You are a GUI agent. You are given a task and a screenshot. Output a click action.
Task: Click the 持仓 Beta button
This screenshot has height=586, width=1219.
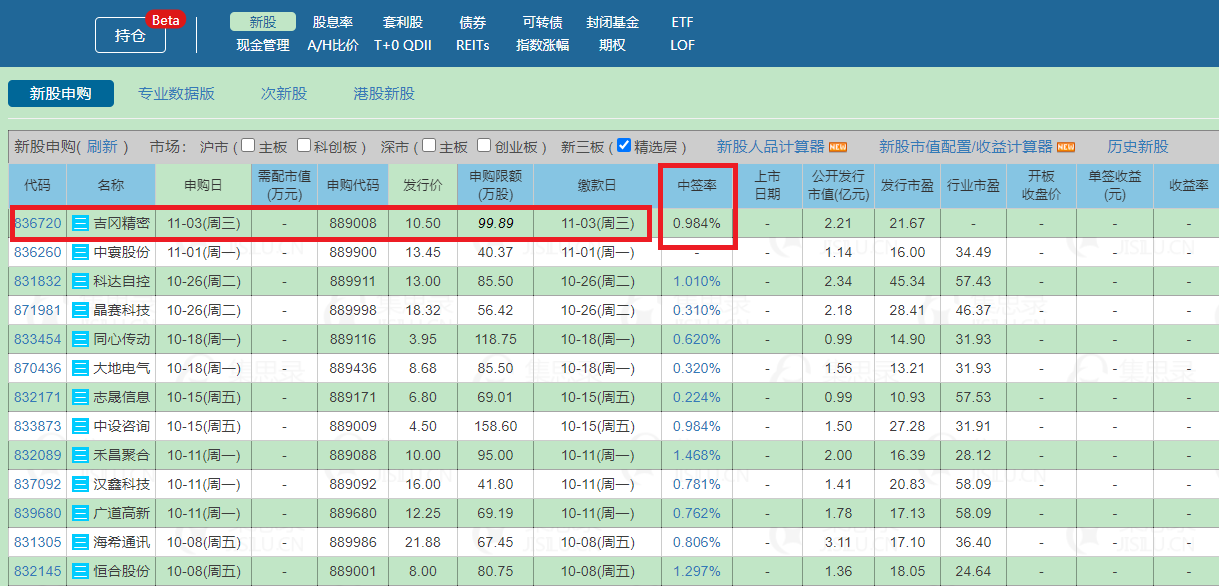coord(130,35)
